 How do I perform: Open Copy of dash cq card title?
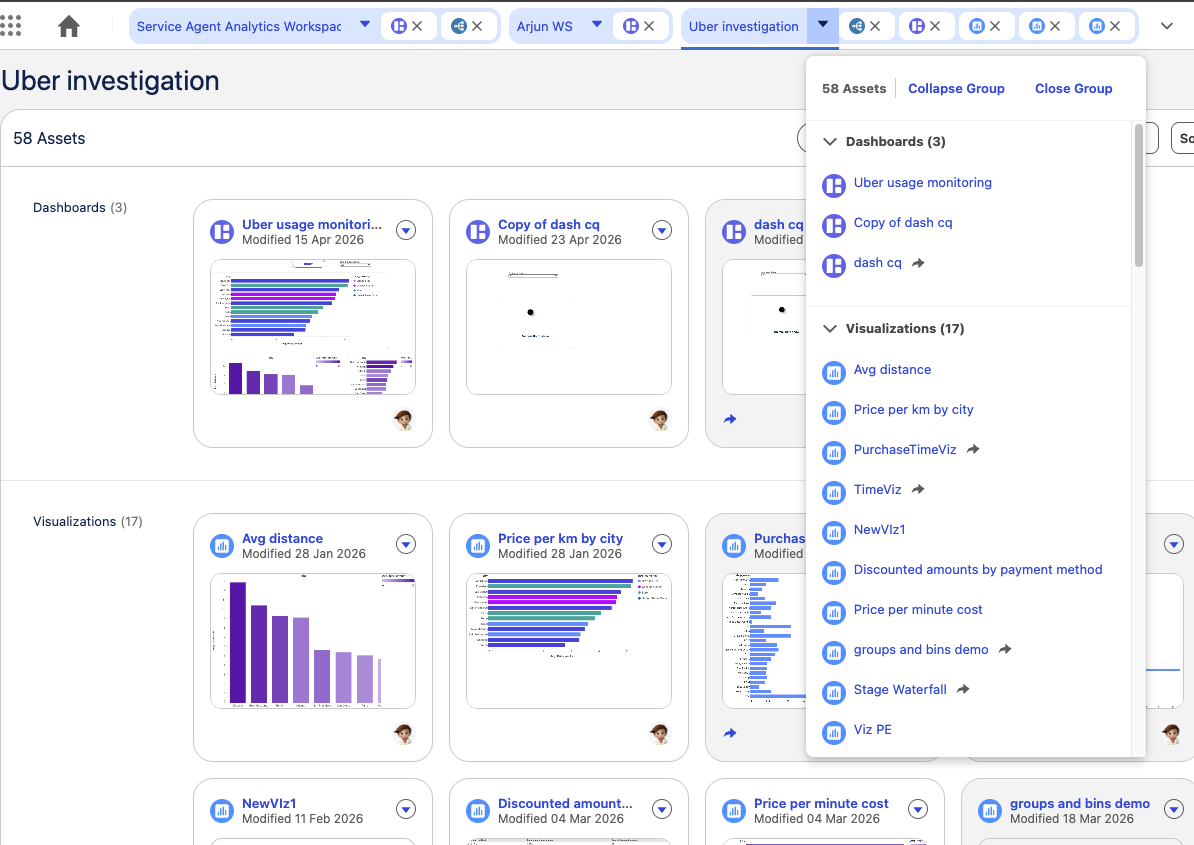tap(548, 225)
